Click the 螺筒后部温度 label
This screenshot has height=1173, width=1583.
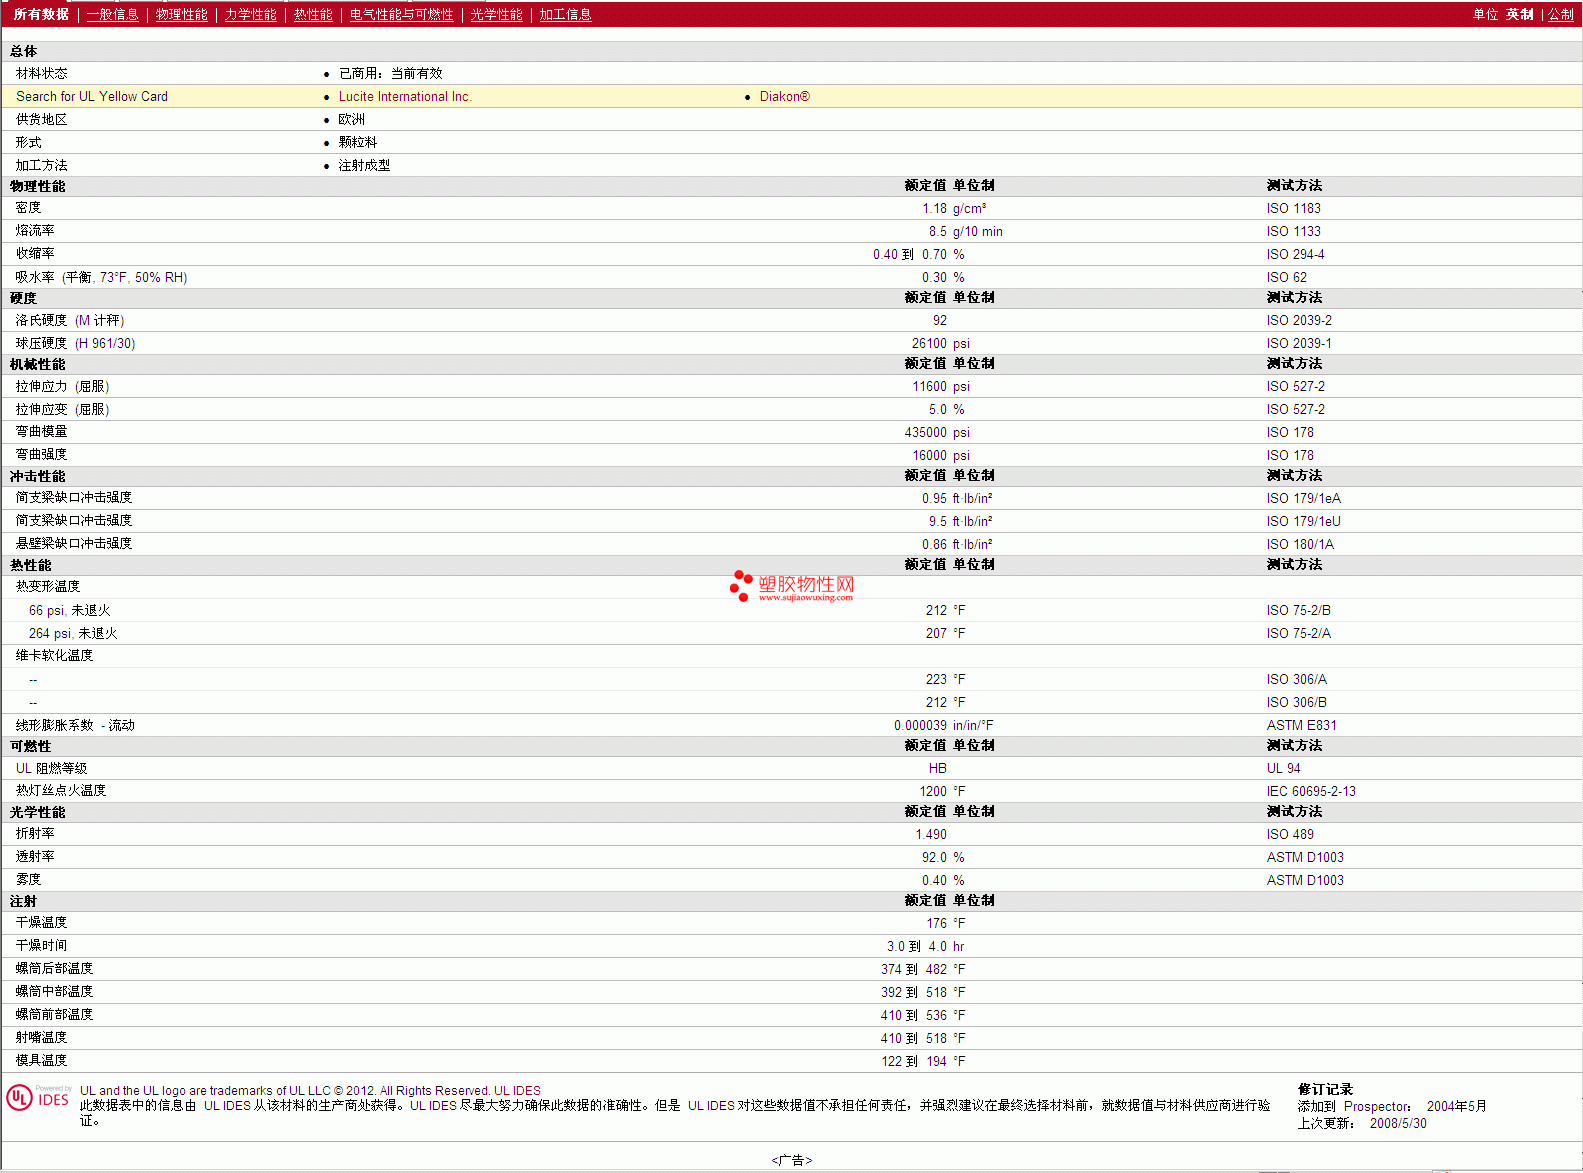coord(54,969)
